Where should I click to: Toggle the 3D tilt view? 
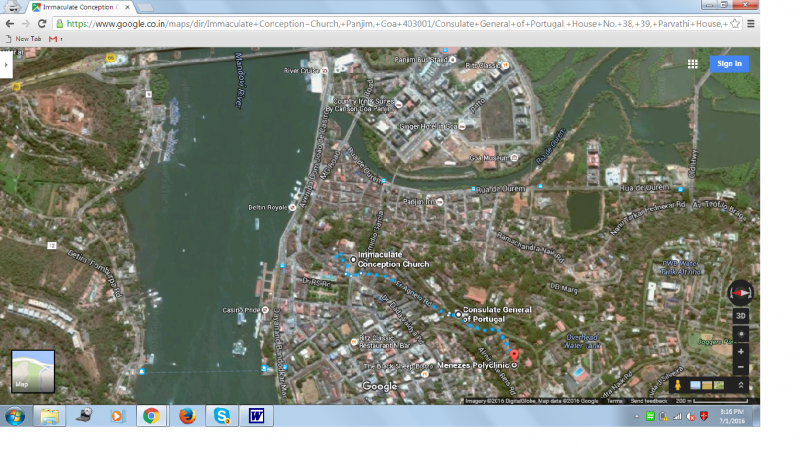tap(741, 315)
